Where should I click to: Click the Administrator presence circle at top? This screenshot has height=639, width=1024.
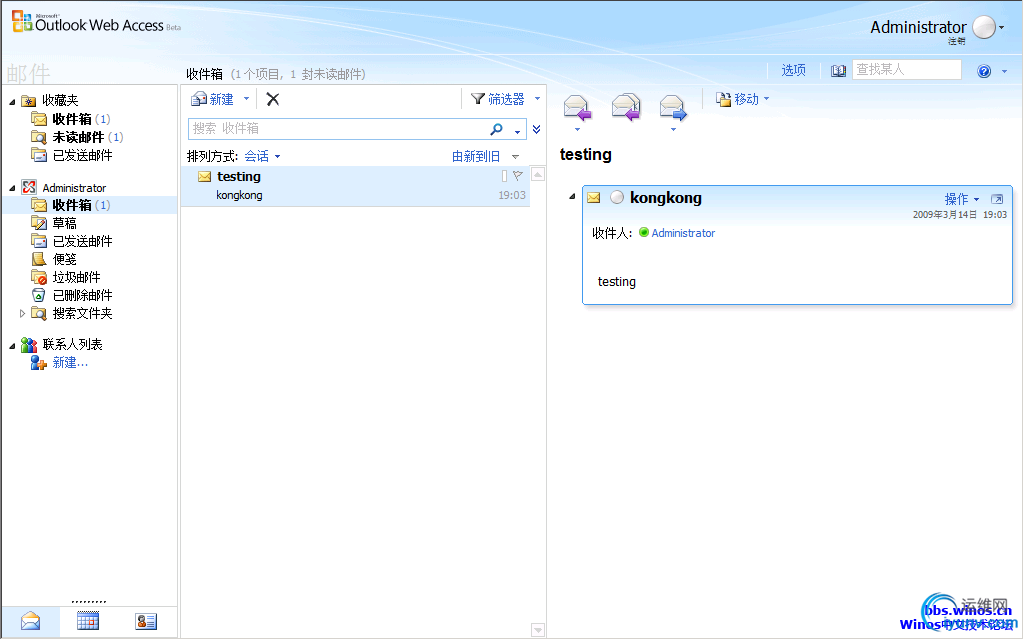click(x=984, y=27)
